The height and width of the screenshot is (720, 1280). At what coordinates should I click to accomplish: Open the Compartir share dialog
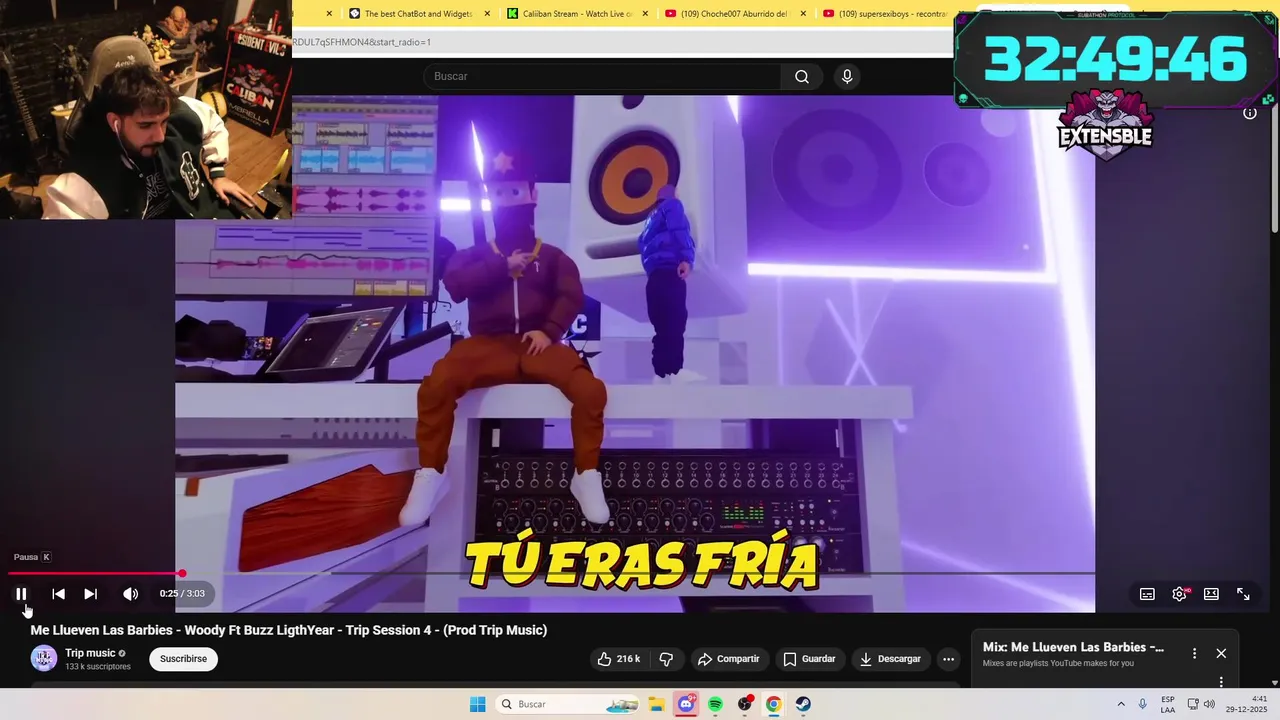729,659
